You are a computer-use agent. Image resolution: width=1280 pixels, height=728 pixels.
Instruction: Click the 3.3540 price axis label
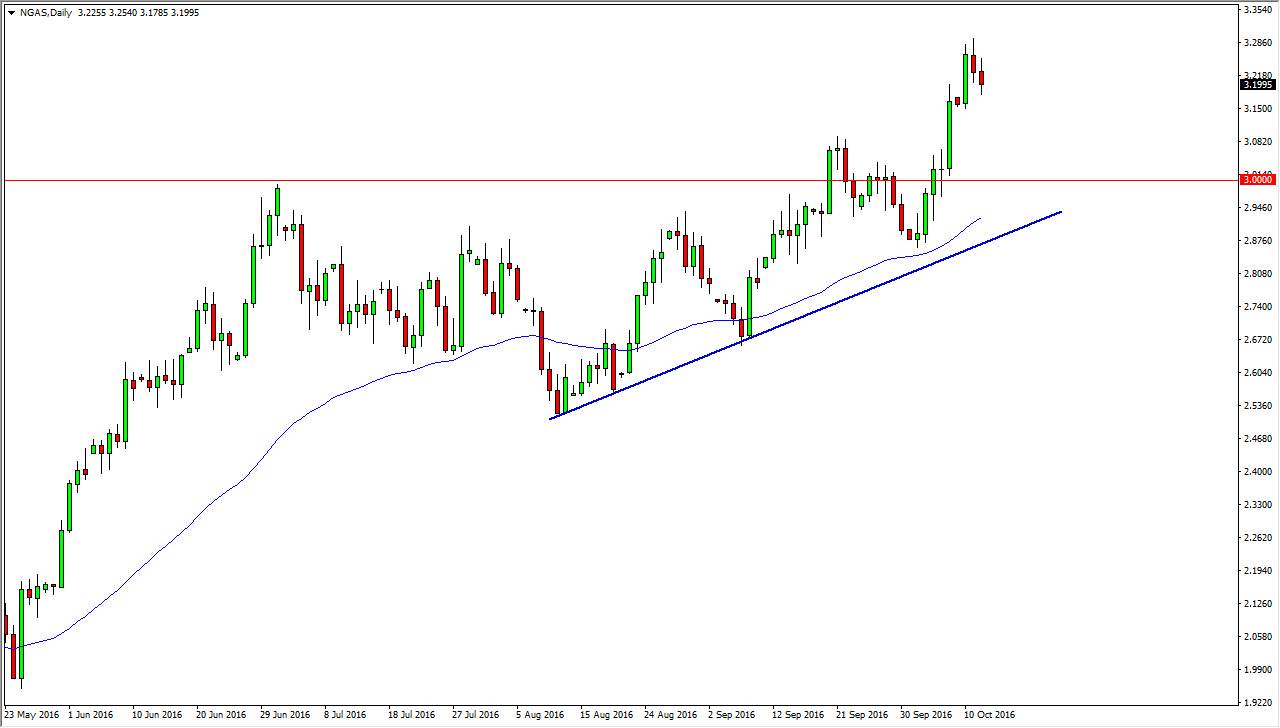pyautogui.click(x=1257, y=10)
